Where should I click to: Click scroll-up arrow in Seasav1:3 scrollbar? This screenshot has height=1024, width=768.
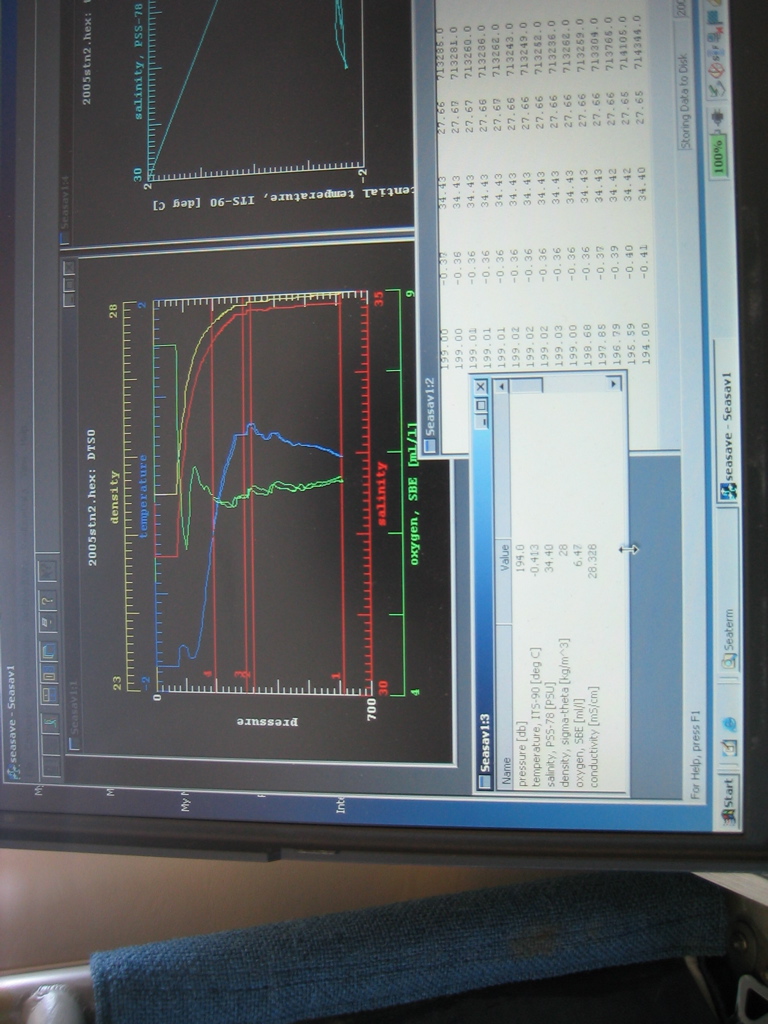[502, 385]
